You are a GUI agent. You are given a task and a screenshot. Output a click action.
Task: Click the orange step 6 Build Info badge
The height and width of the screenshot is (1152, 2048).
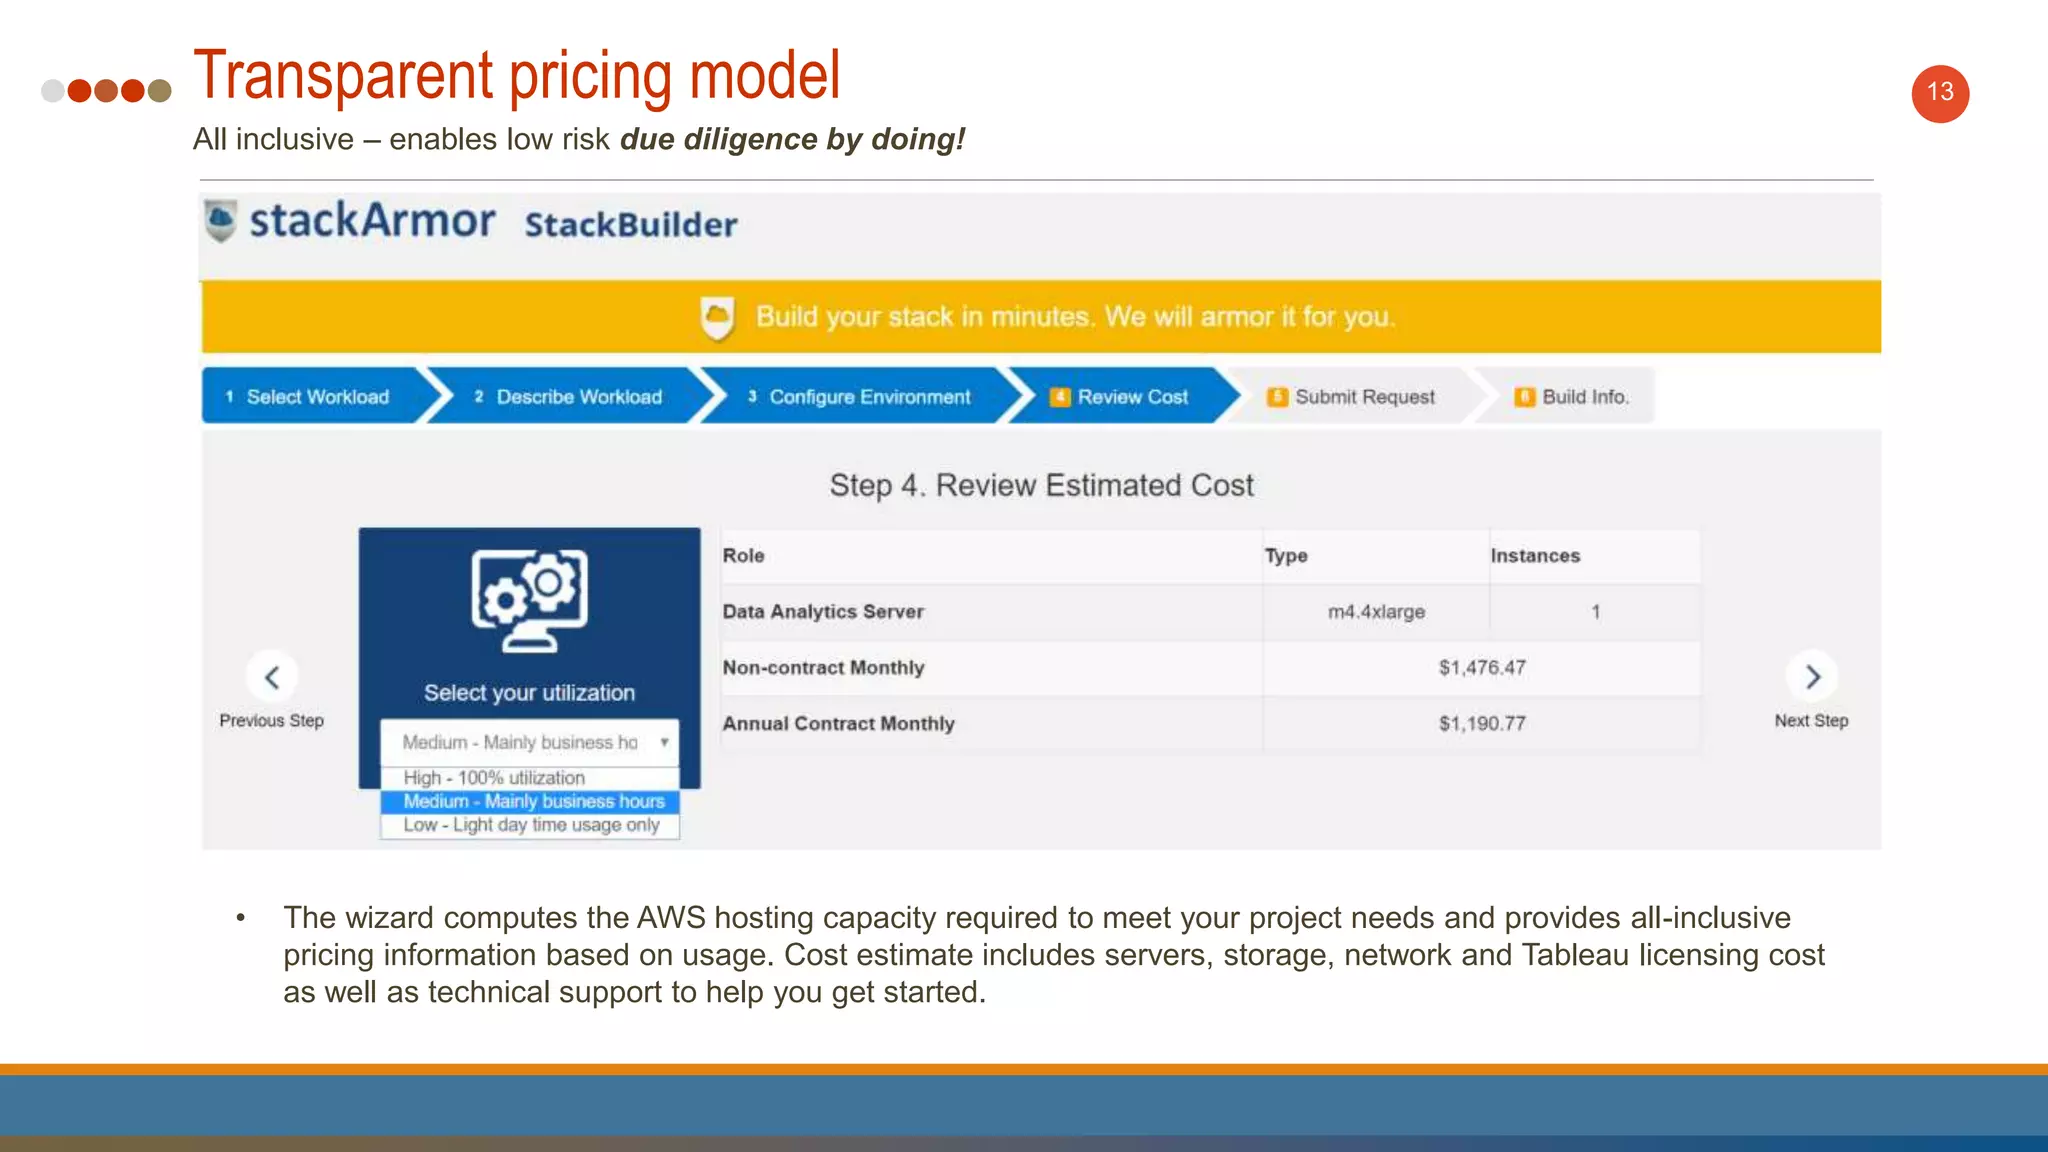point(1524,397)
